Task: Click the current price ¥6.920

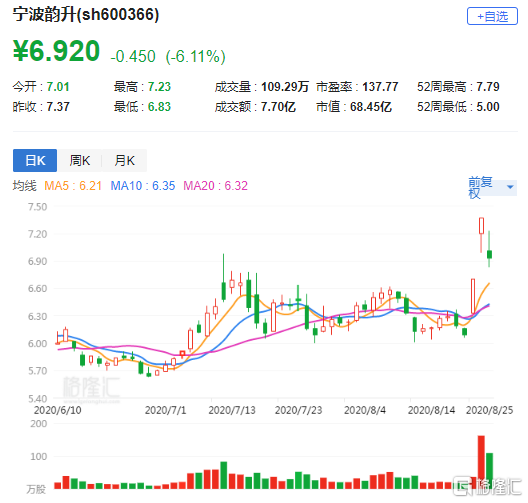Action: point(56,51)
